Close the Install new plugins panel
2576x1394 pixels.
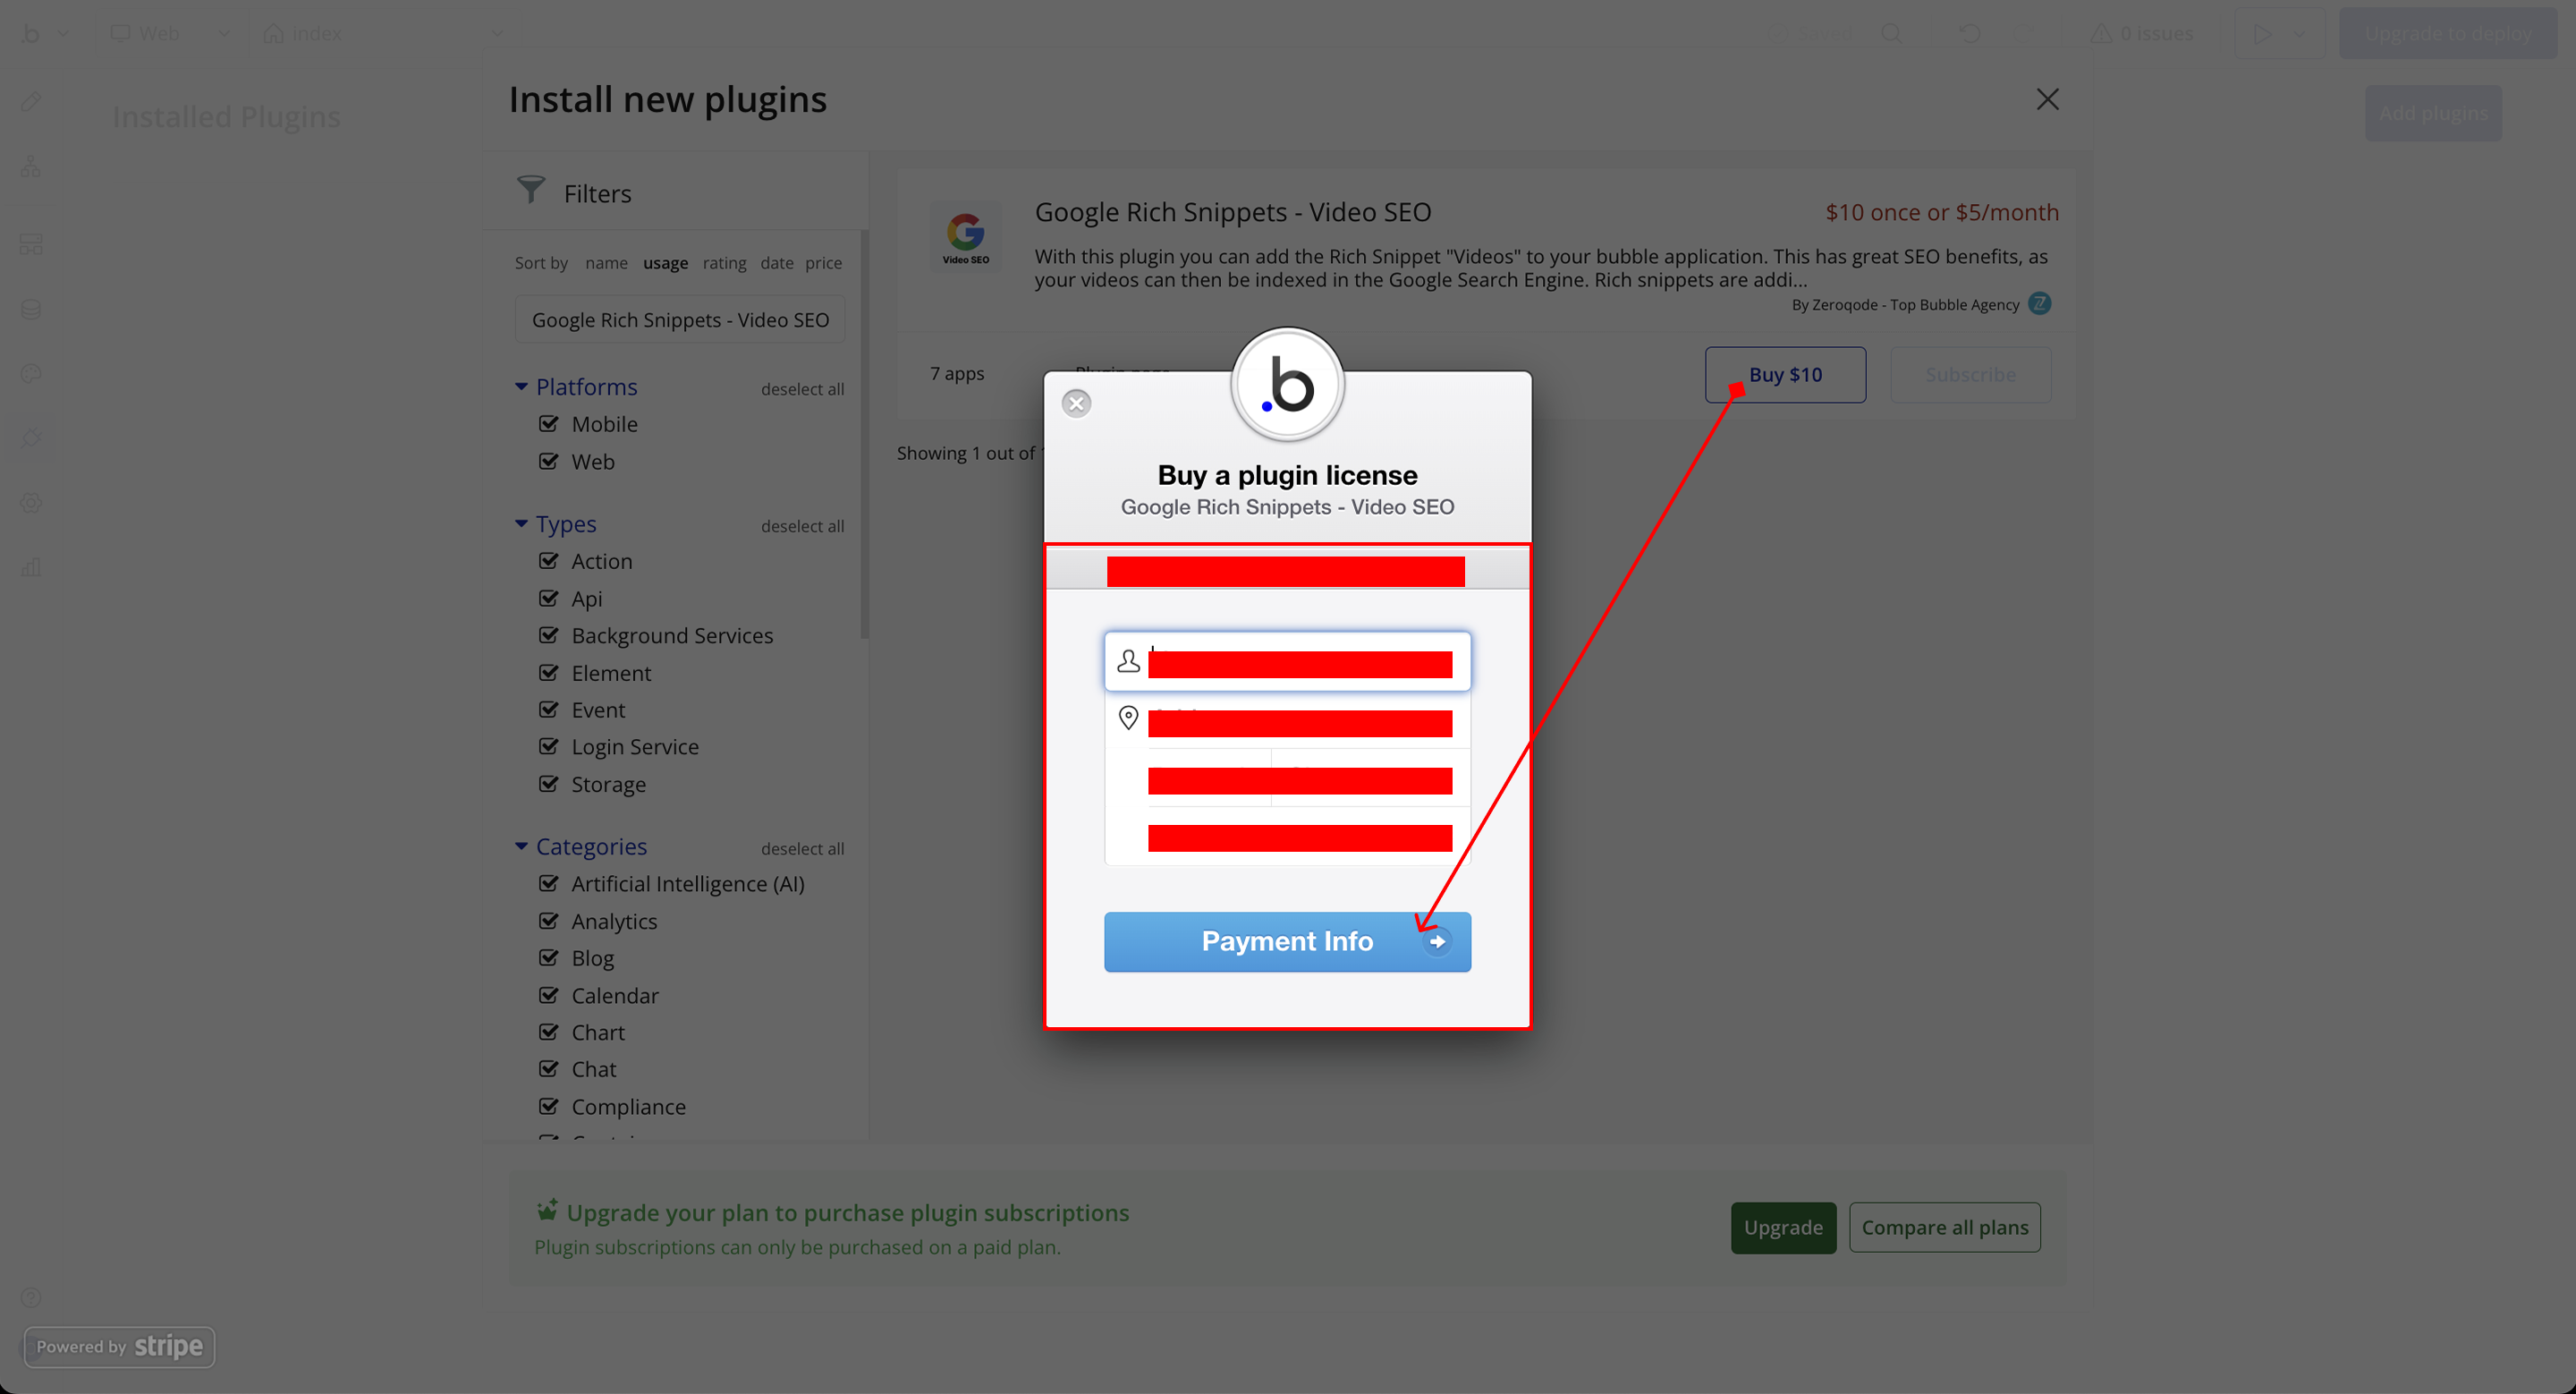coord(2047,99)
